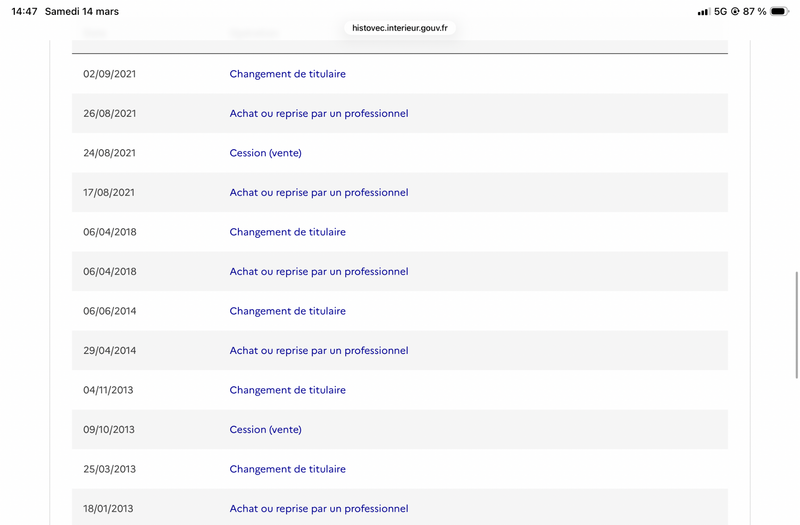Click the page scrollbar on right edge
This screenshot has width=800, height=525.
(x=796, y=324)
